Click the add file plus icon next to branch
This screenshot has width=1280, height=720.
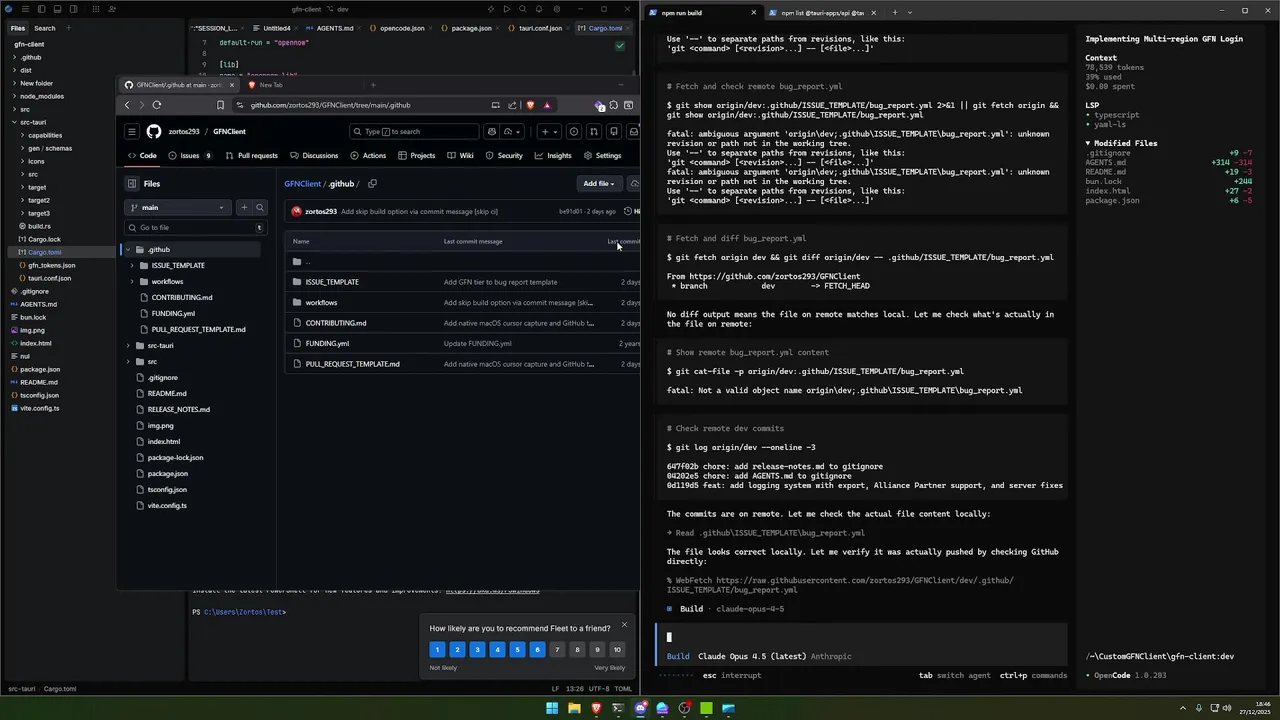[x=244, y=207]
